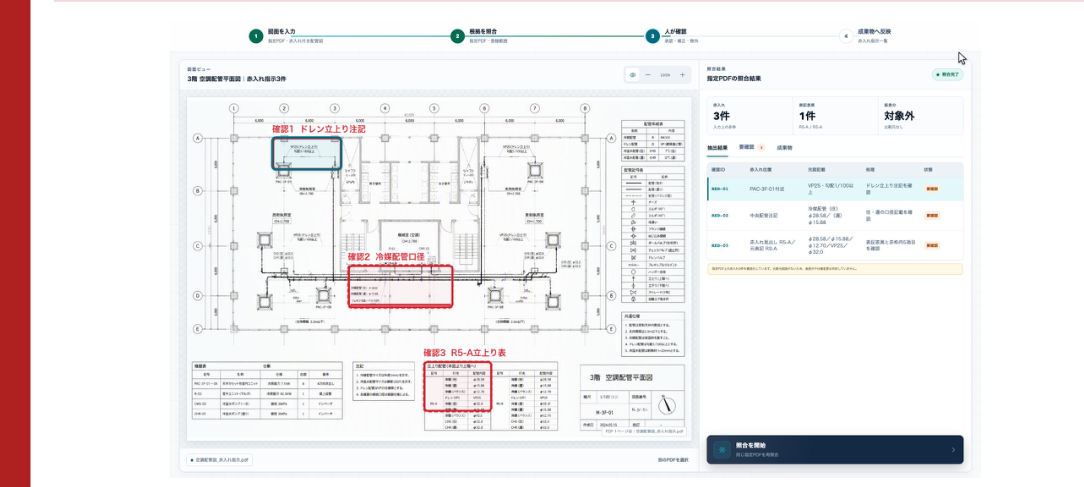Click the orange count badge on 要確認 tab
Image resolution: width=1084 pixels, height=487 pixels.
point(761,147)
